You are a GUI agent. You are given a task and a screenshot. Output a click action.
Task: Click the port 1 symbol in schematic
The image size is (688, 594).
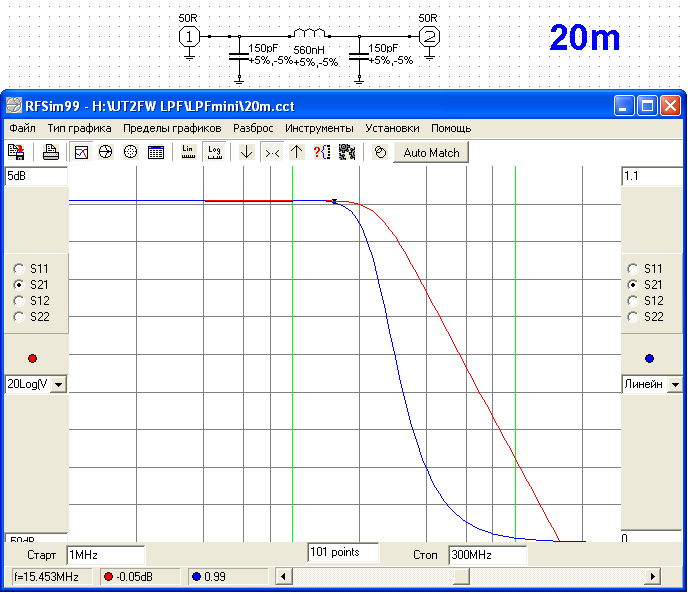[189, 37]
